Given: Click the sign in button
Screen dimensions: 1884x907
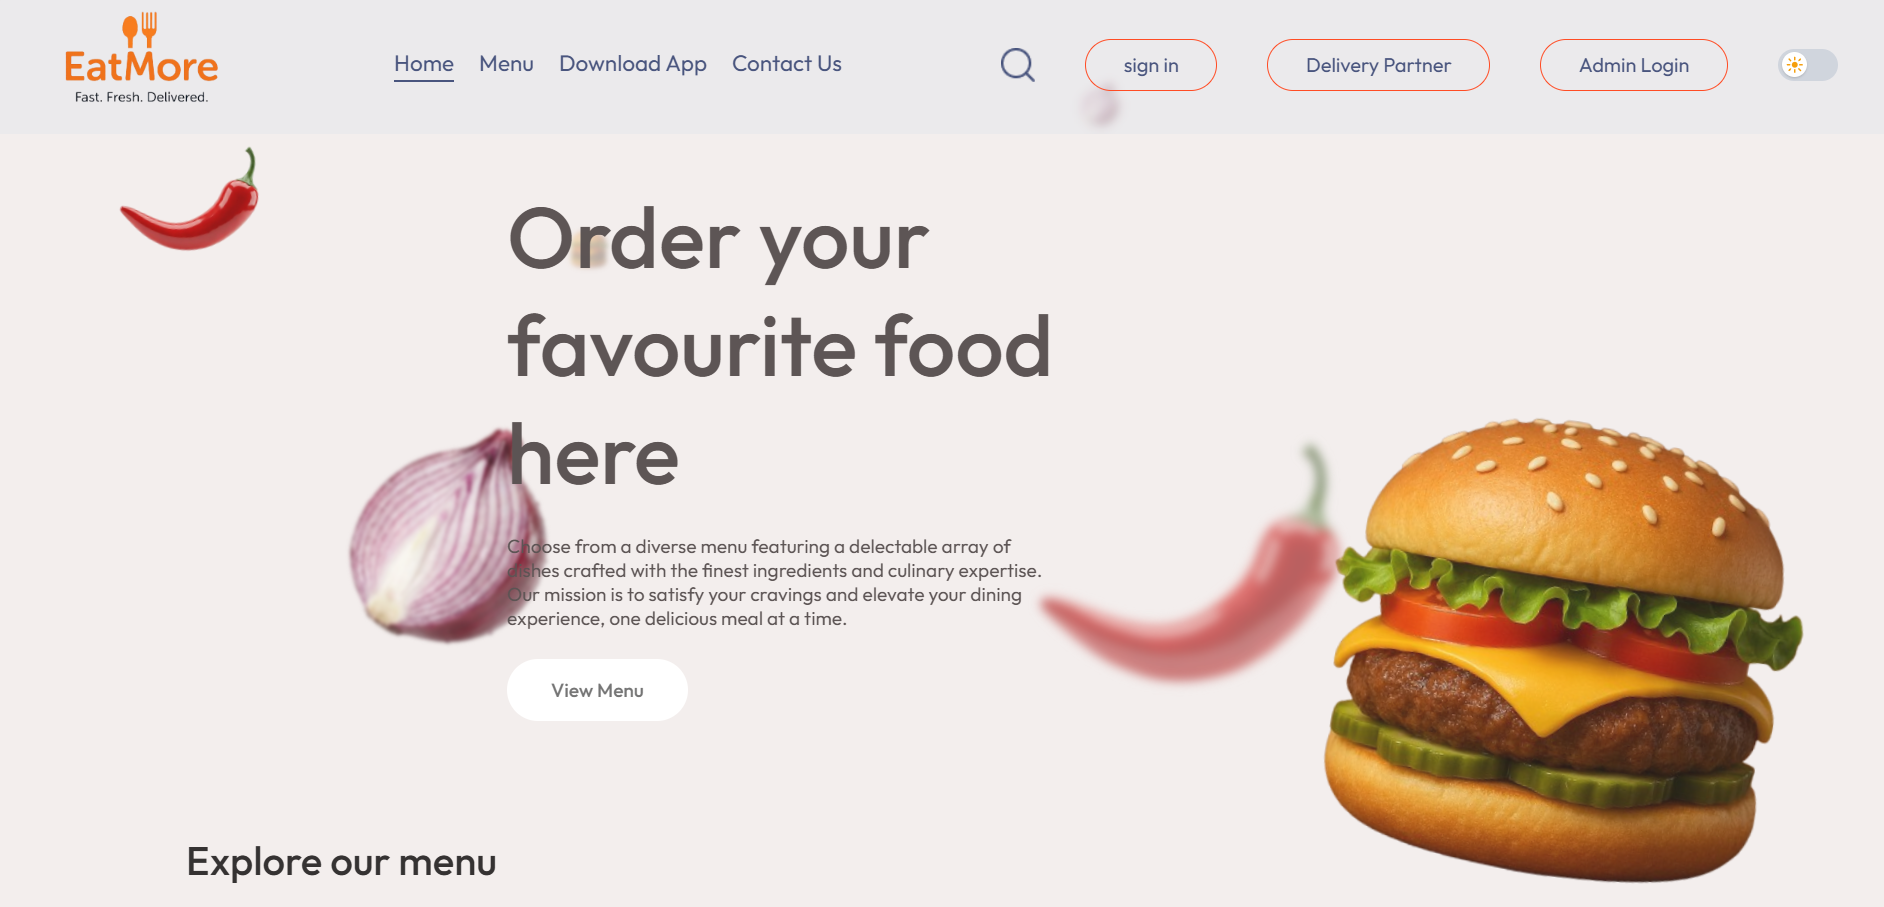Looking at the screenshot, I should pos(1151,65).
